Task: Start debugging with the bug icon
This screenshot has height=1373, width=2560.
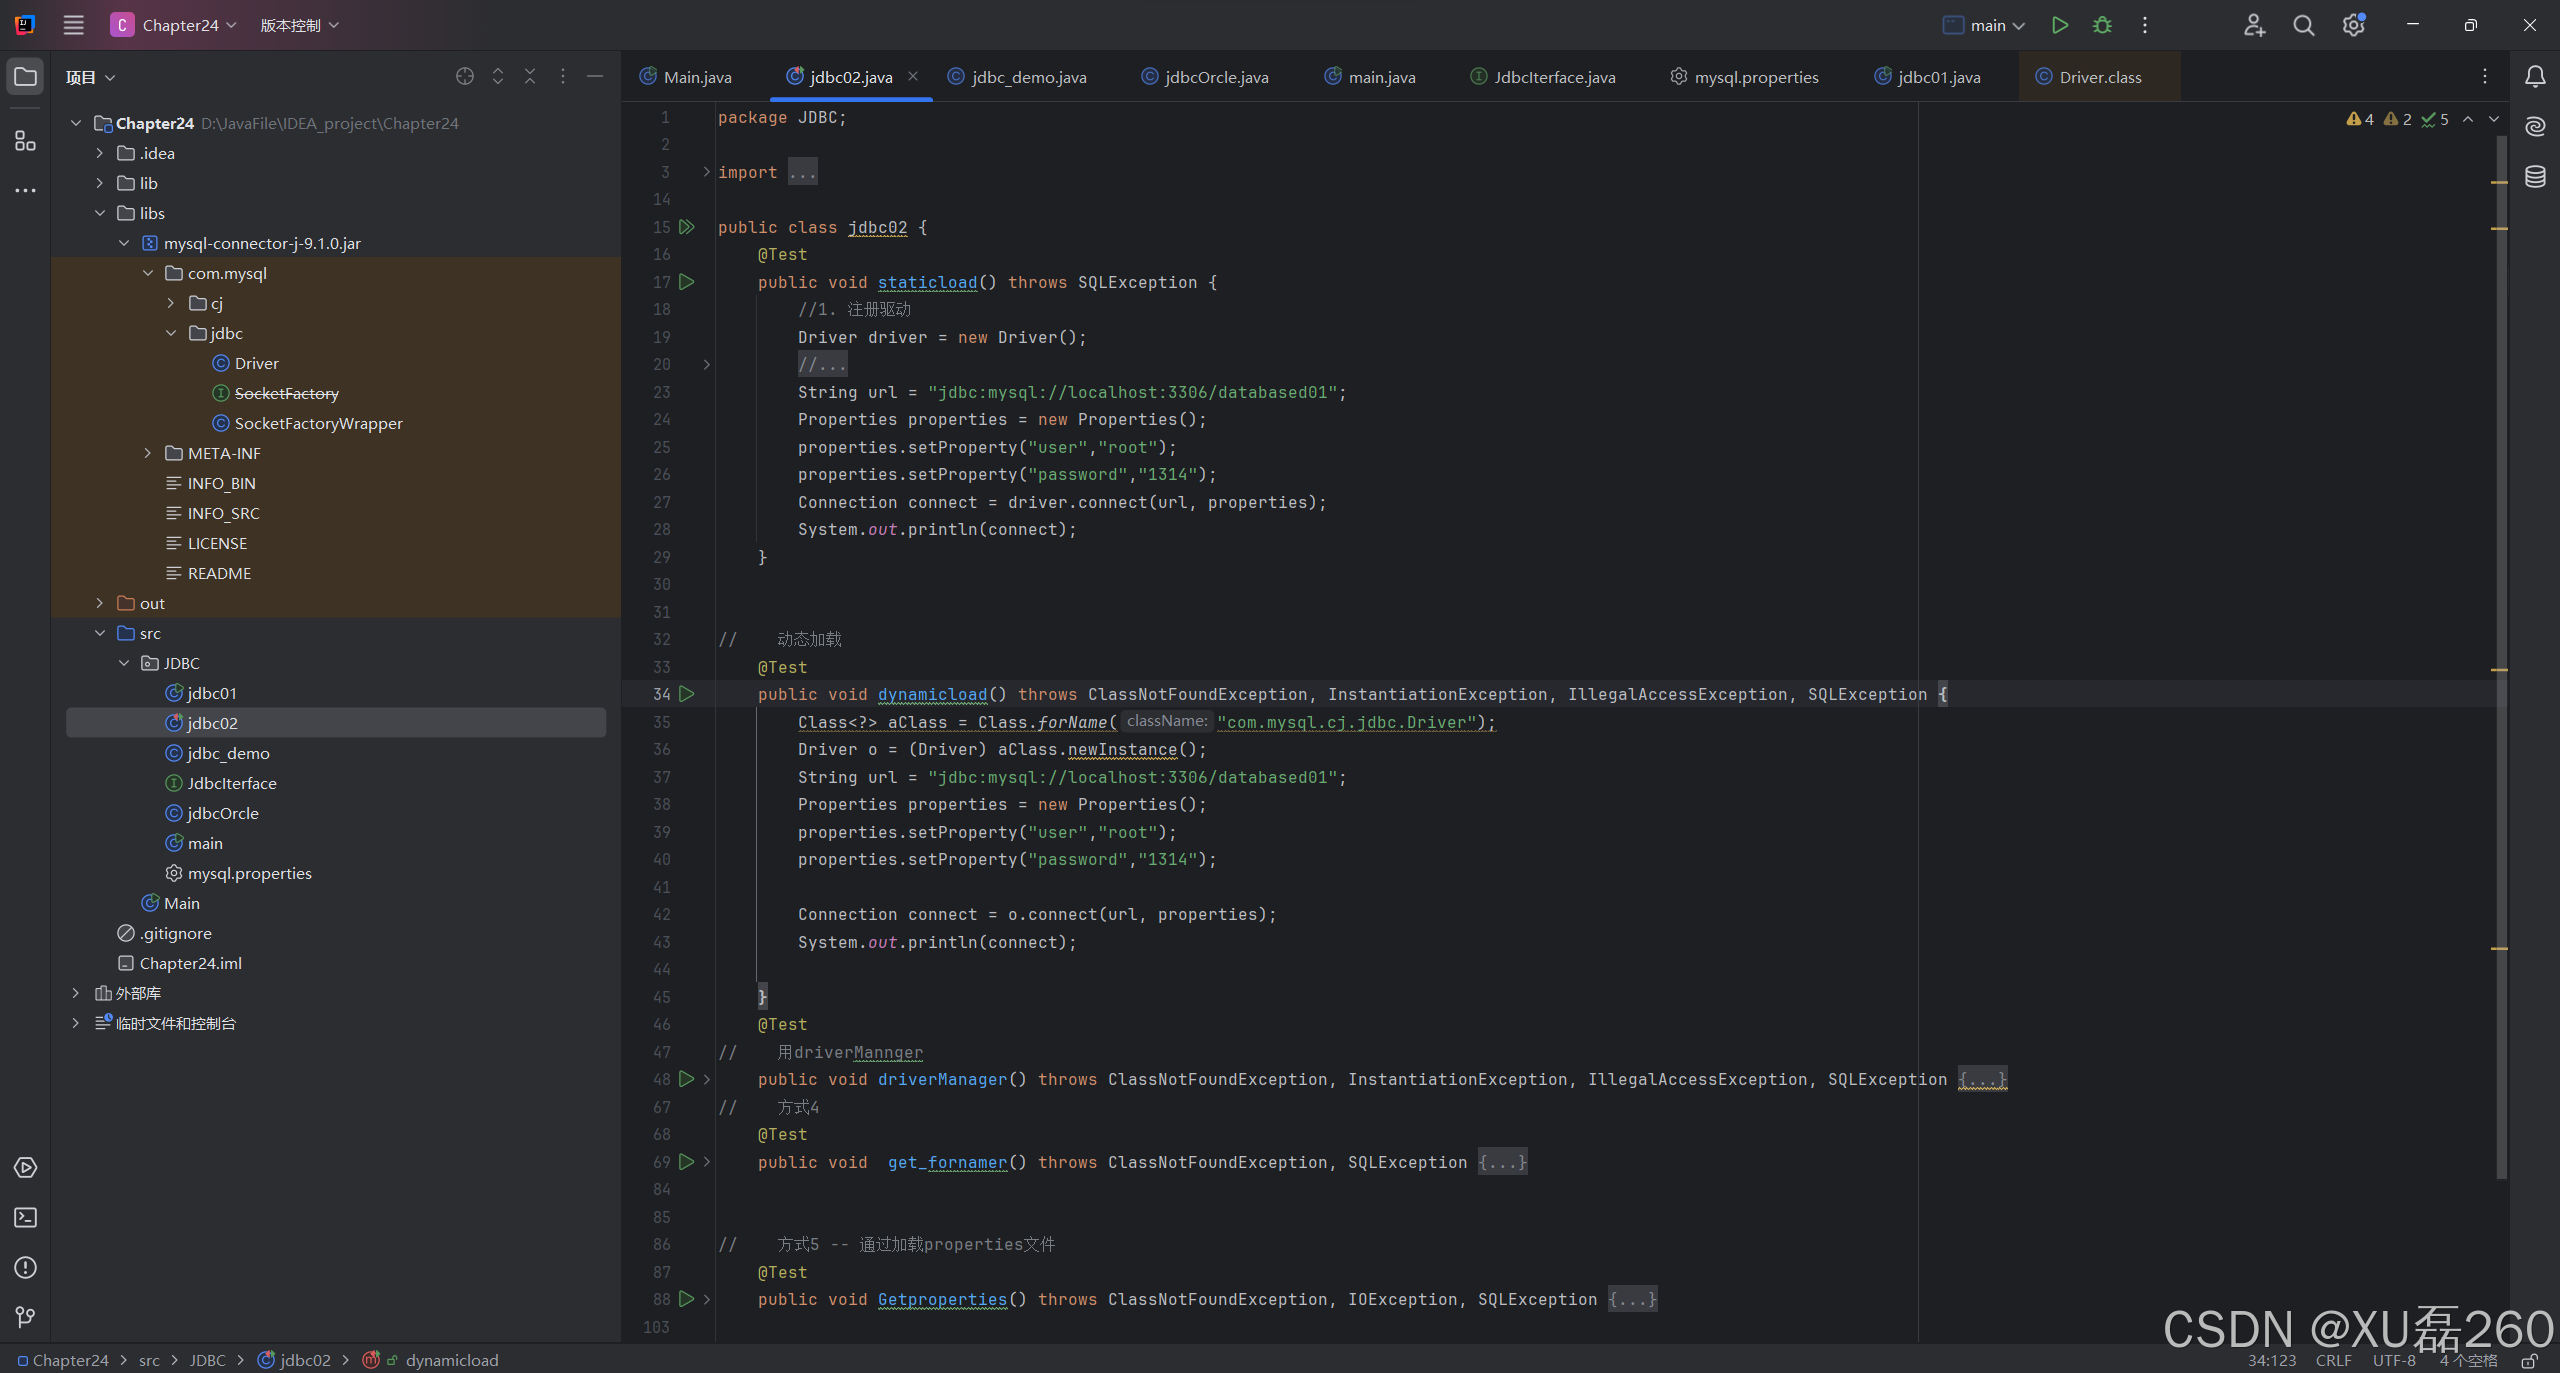Action: tap(2102, 25)
